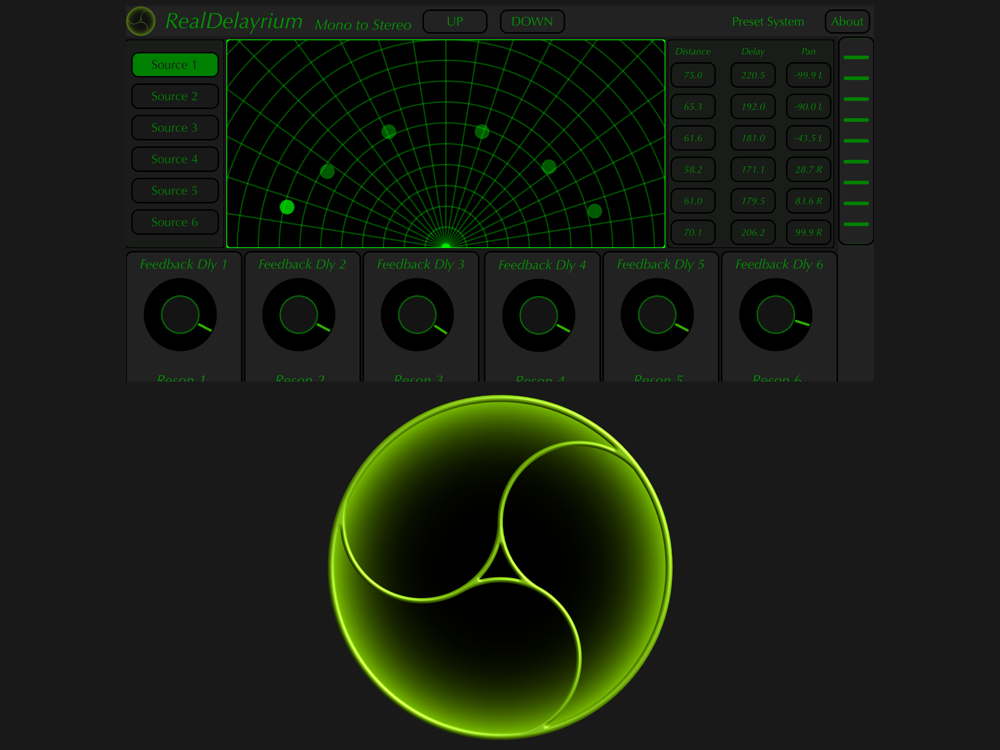Click the bright green source dot on the radar
This screenshot has height=750, width=1000.
[287, 207]
